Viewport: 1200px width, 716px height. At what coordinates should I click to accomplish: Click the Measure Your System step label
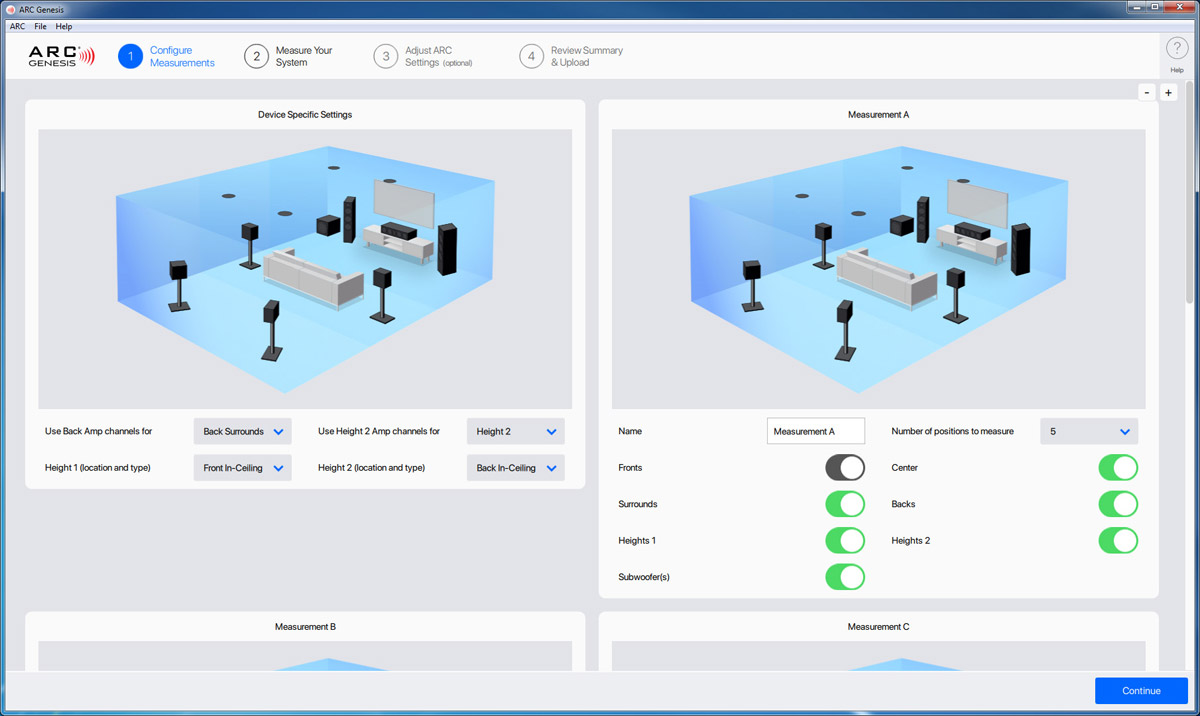click(x=304, y=56)
